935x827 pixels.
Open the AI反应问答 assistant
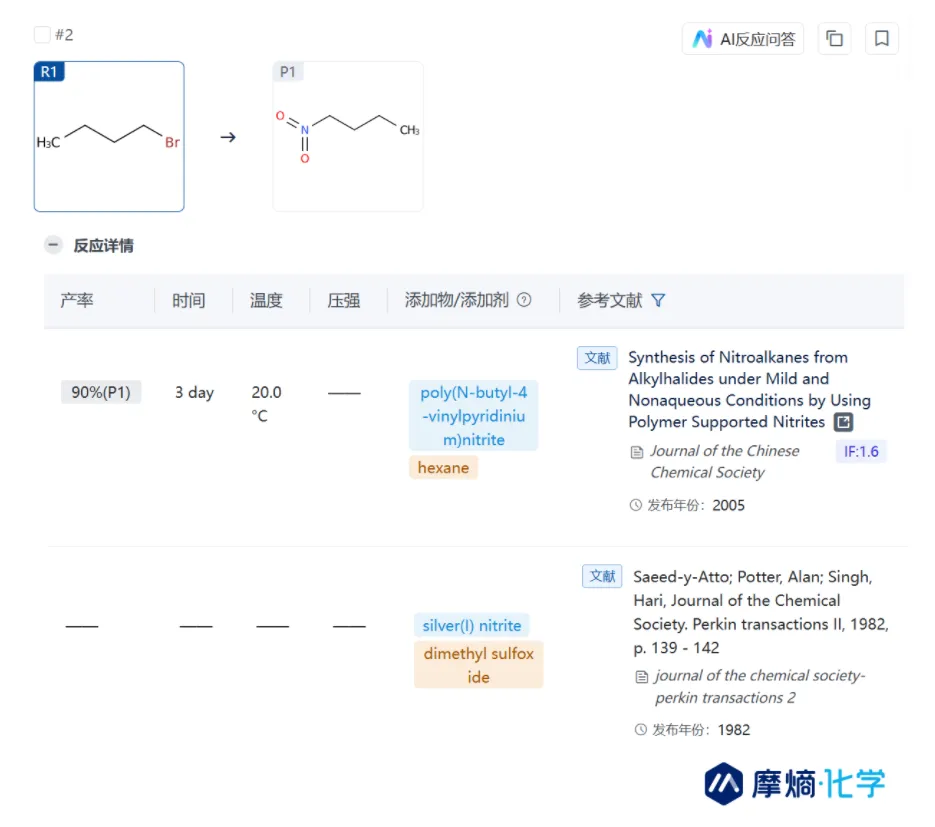click(x=744, y=39)
